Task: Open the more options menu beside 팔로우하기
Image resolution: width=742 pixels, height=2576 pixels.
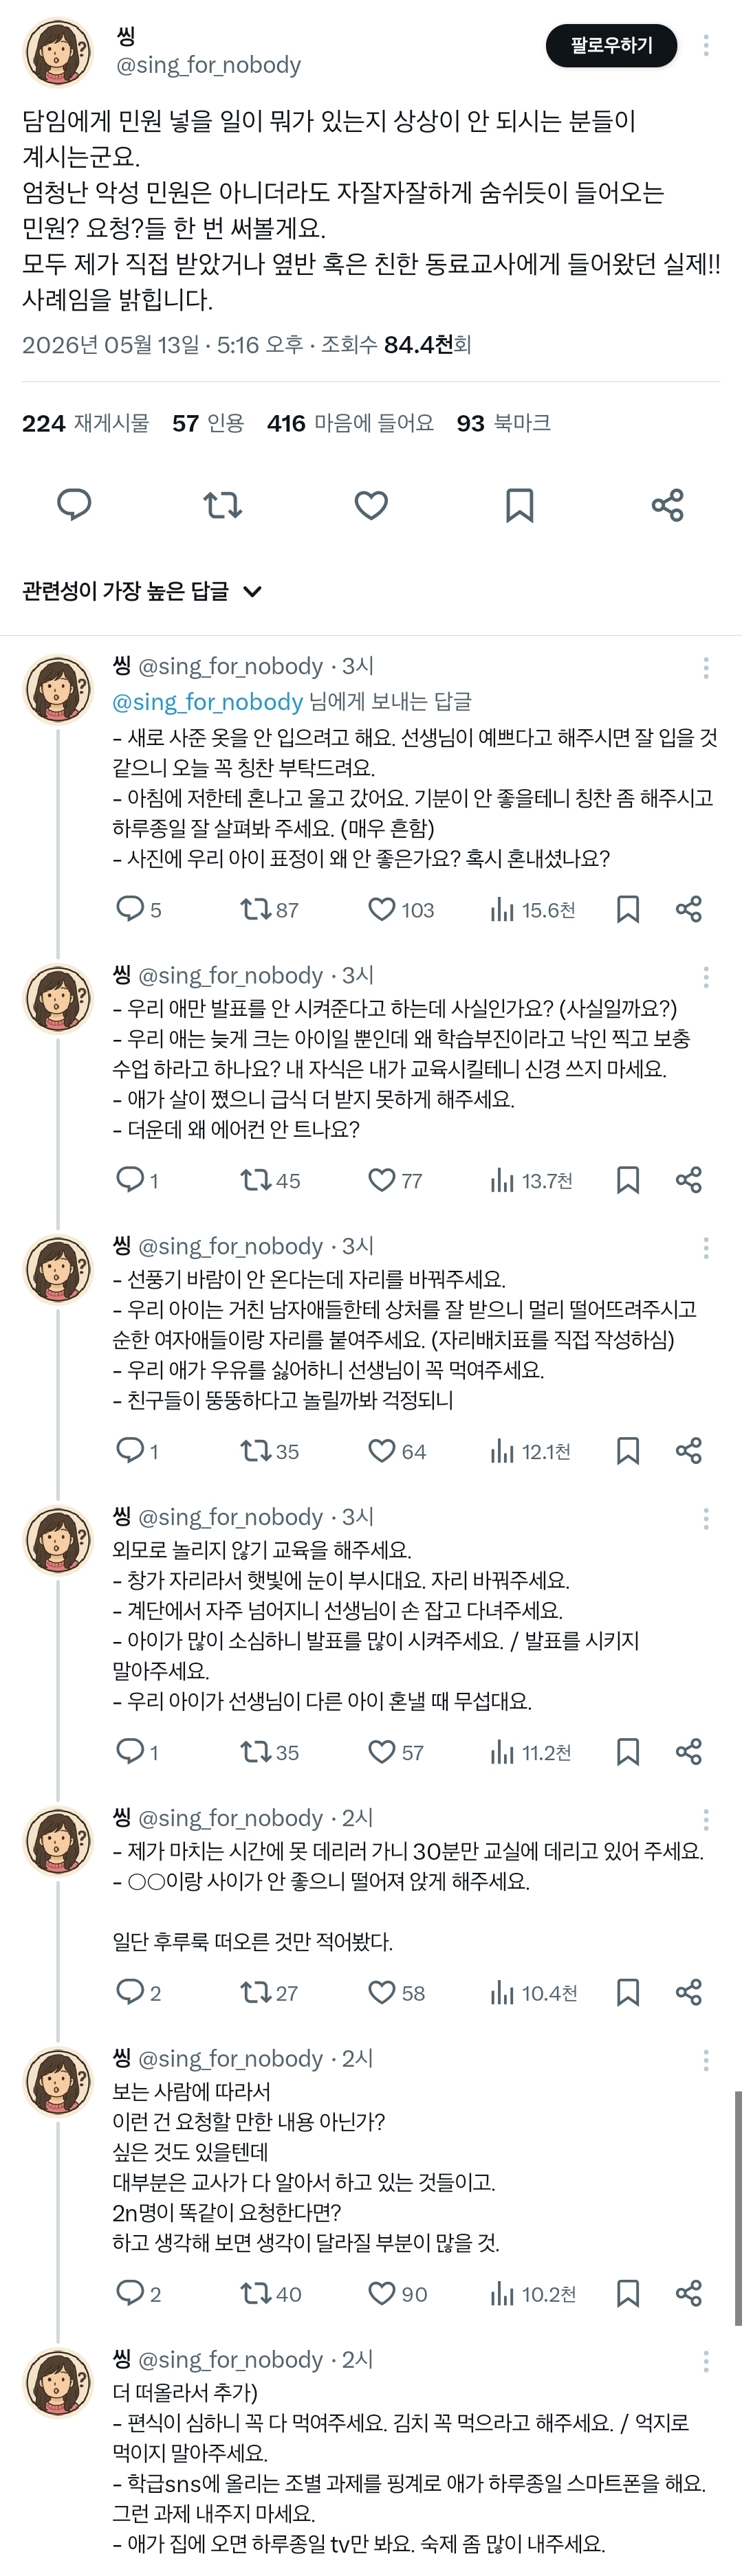Action: click(x=706, y=45)
